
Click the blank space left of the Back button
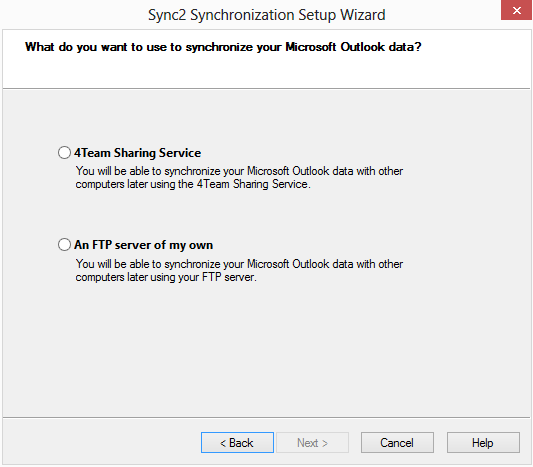tap(102, 443)
